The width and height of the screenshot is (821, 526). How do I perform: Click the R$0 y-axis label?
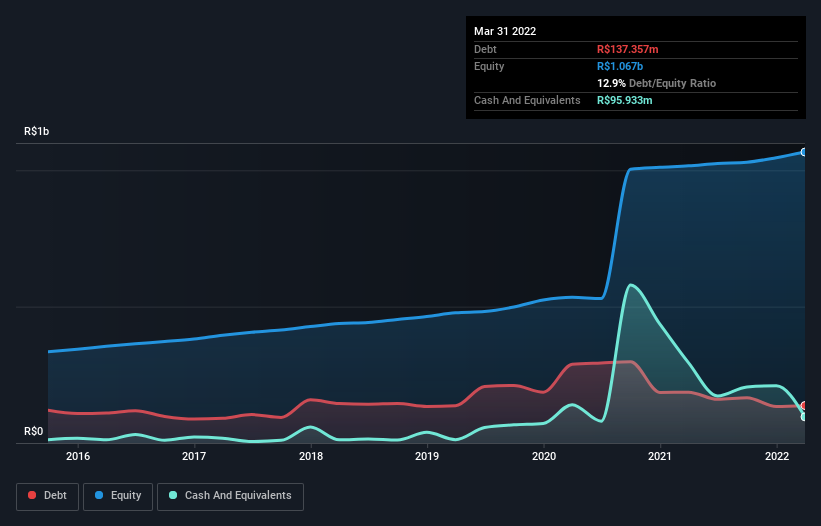[x=34, y=431]
